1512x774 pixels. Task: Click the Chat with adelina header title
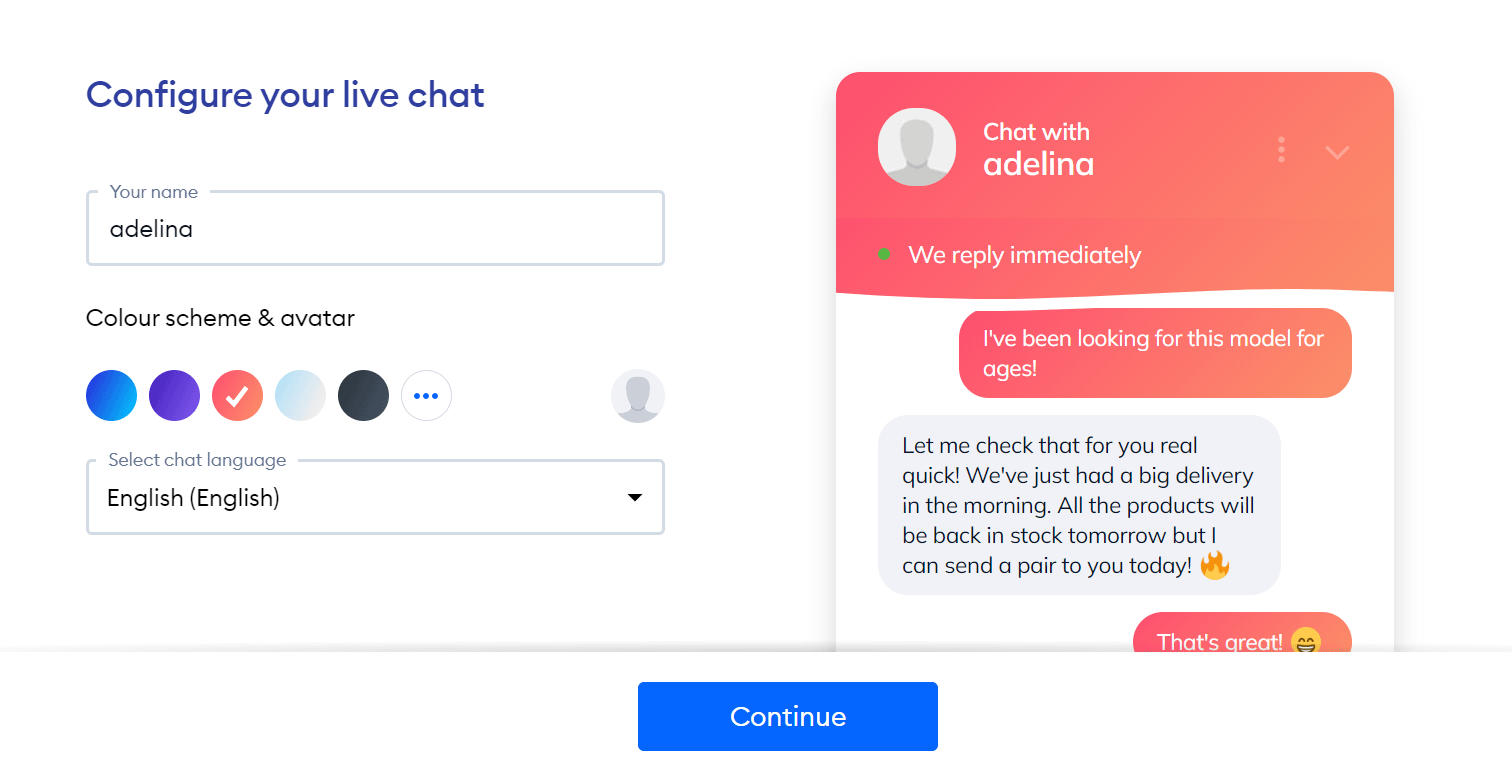tap(1038, 148)
